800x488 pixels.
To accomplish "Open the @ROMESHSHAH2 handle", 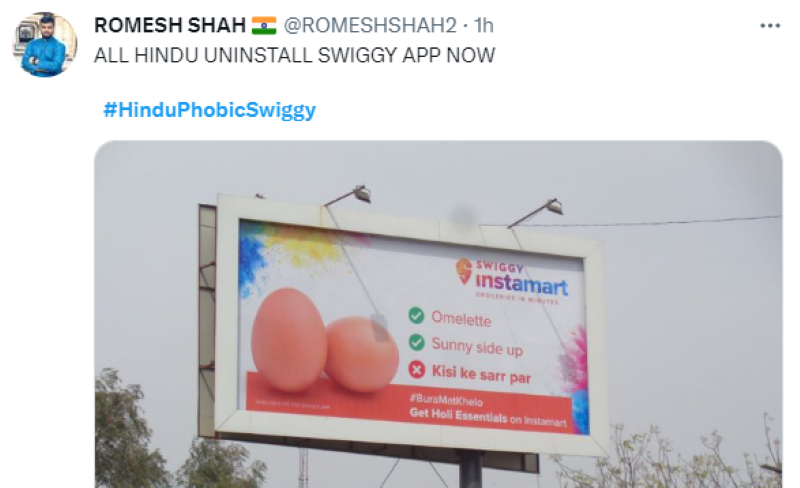I will pos(370,26).
